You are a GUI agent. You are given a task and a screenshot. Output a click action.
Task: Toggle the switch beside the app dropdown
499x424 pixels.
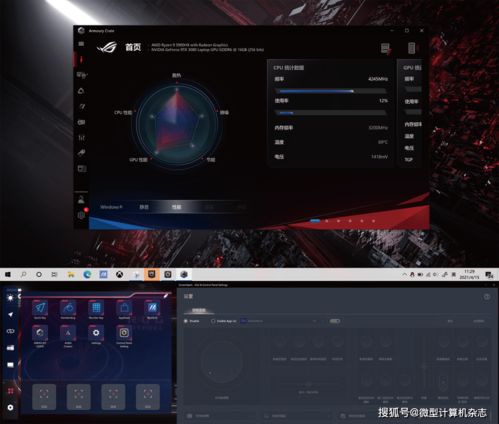[x=335, y=321]
